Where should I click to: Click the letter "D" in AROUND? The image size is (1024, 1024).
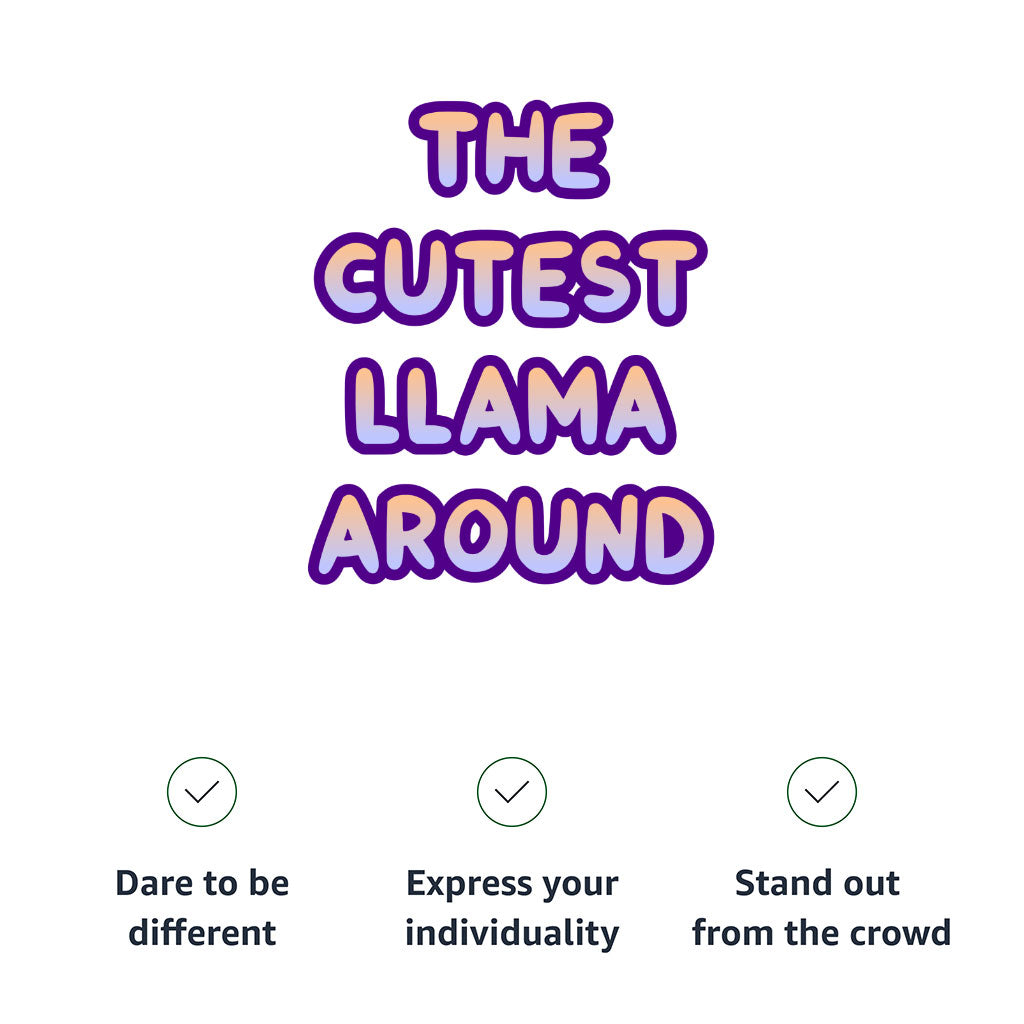[x=673, y=533]
